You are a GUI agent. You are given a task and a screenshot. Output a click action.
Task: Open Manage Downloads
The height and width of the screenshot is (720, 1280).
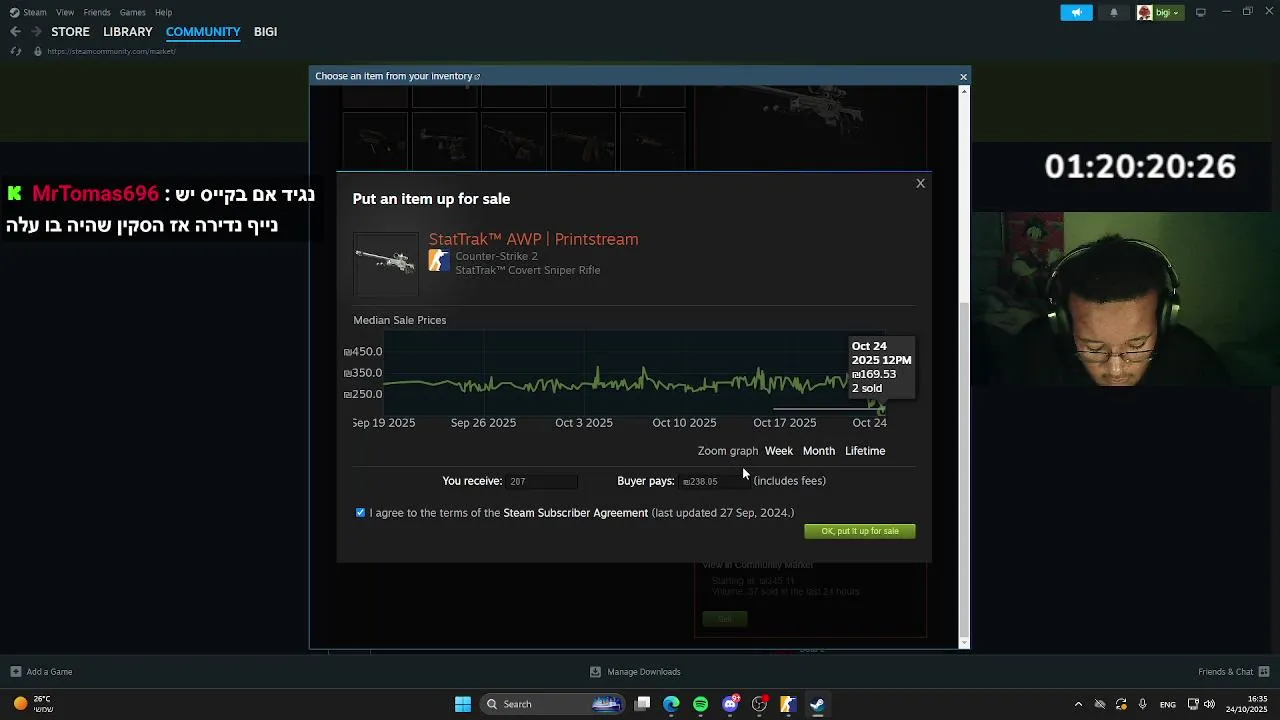pyautogui.click(x=635, y=672)
